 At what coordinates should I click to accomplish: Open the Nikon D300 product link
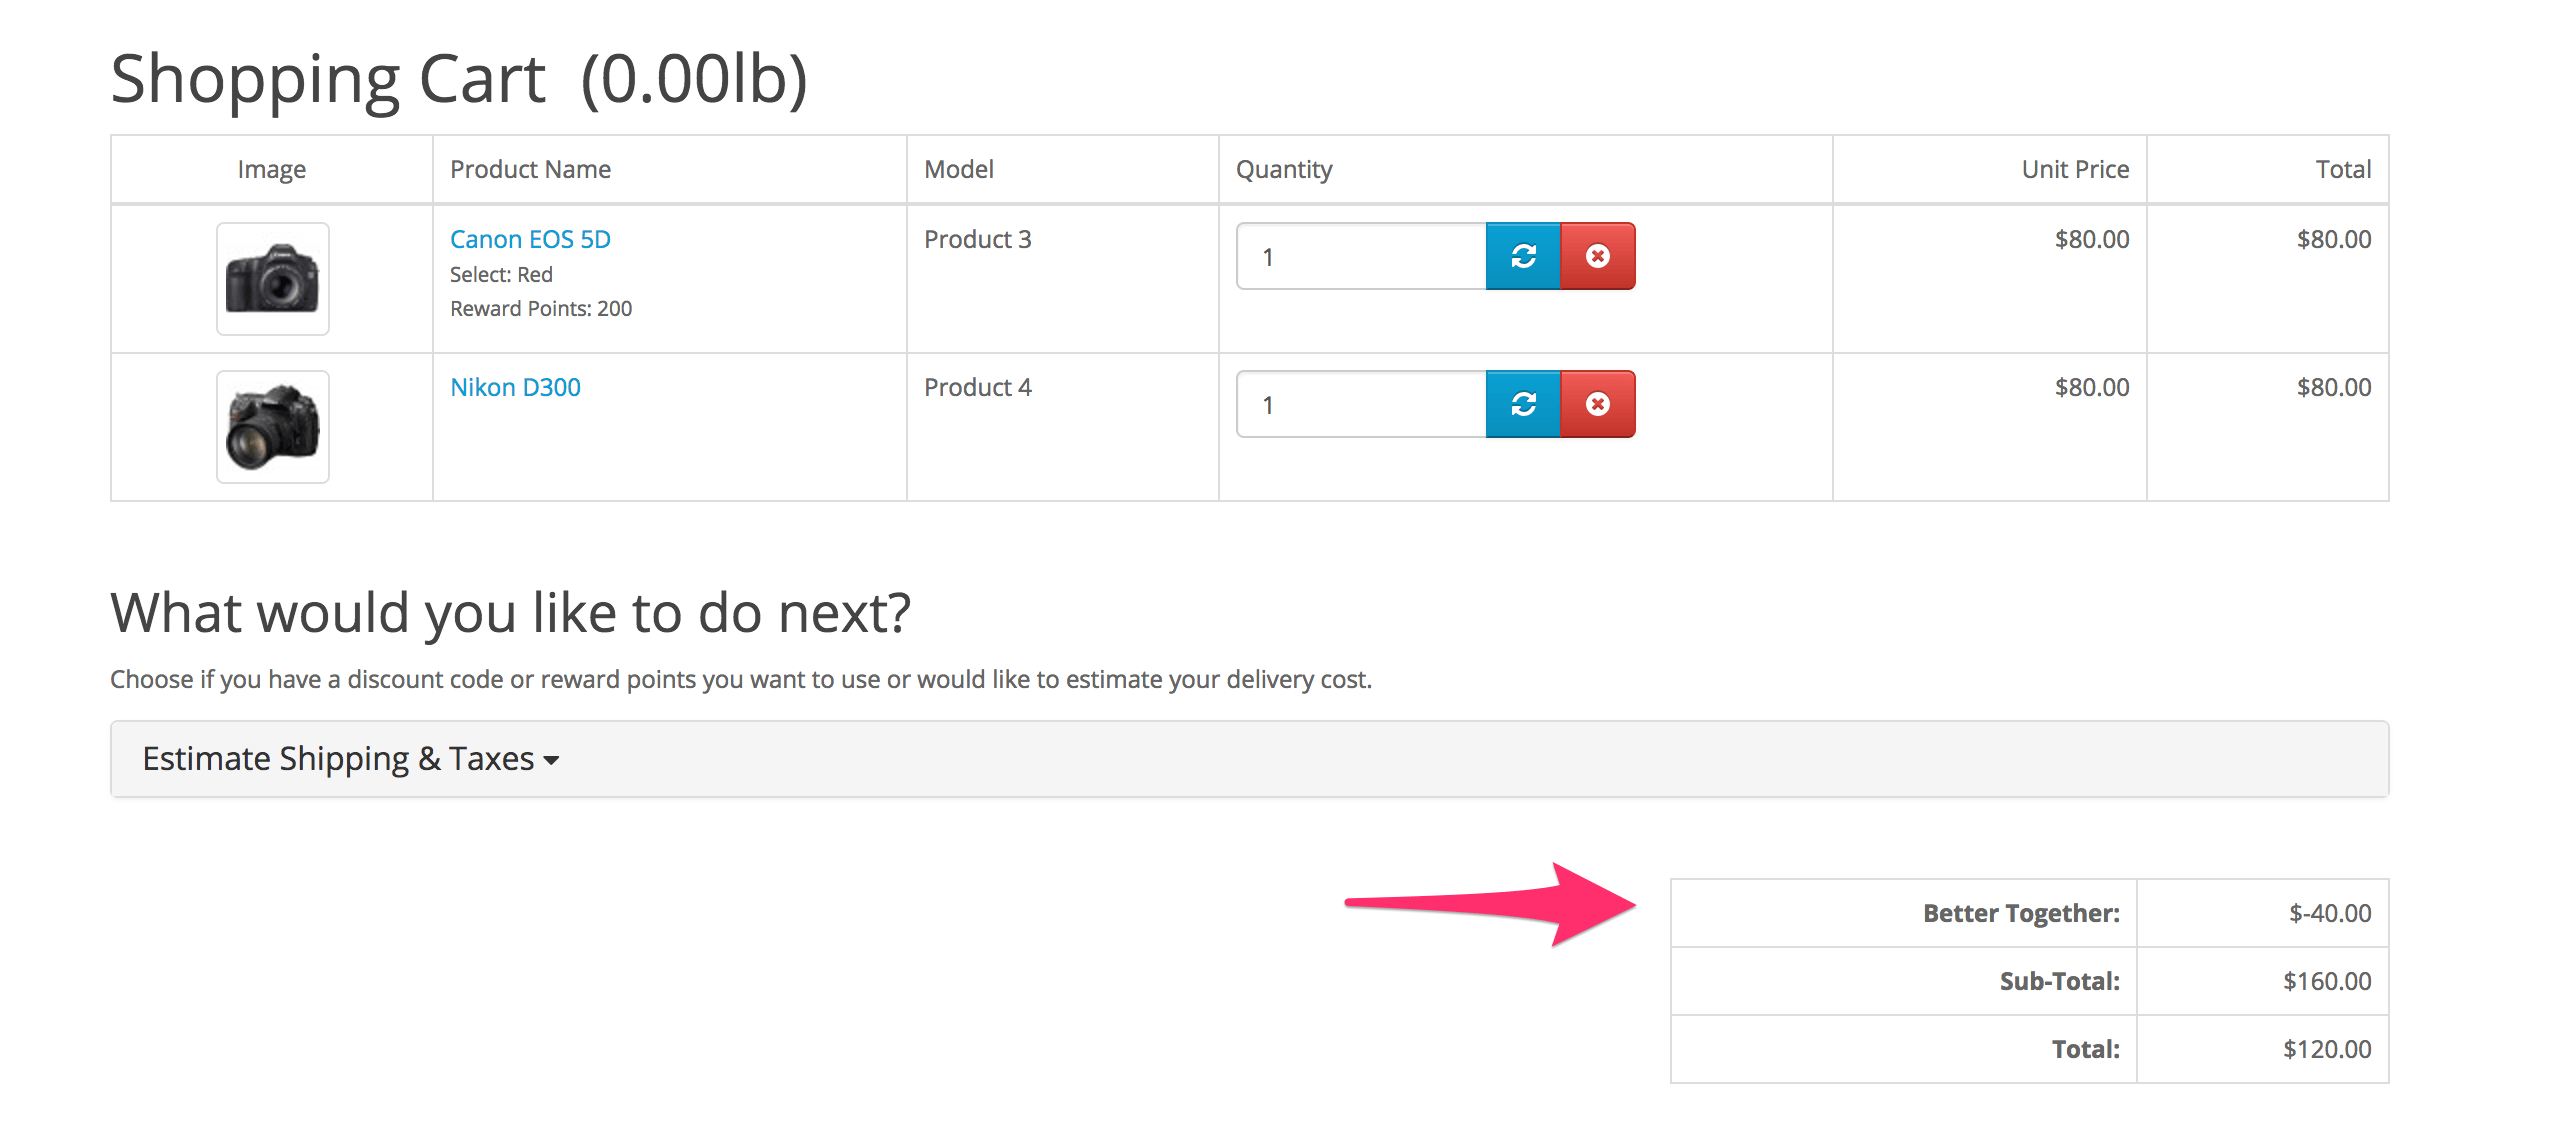tap(515, 387)
